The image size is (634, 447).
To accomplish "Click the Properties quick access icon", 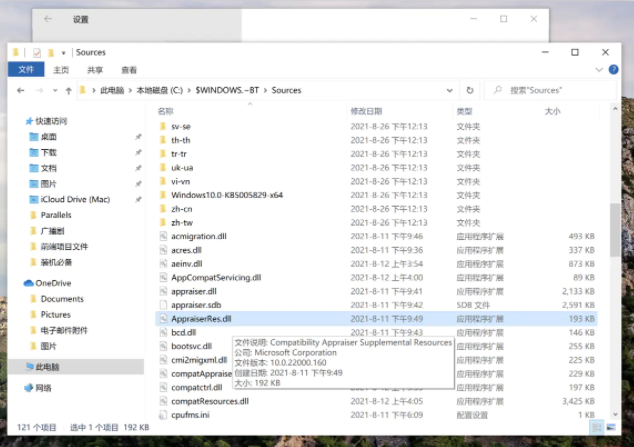I will pyautogui.click(x=37, y=53).
